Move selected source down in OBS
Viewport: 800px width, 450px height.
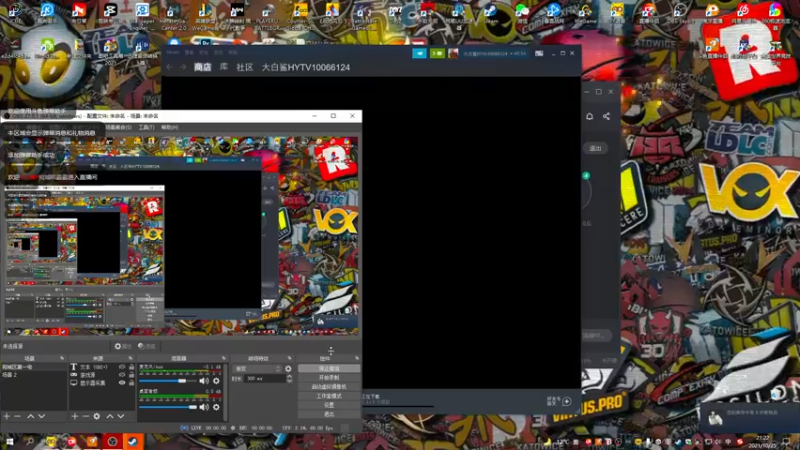[120, 417]
